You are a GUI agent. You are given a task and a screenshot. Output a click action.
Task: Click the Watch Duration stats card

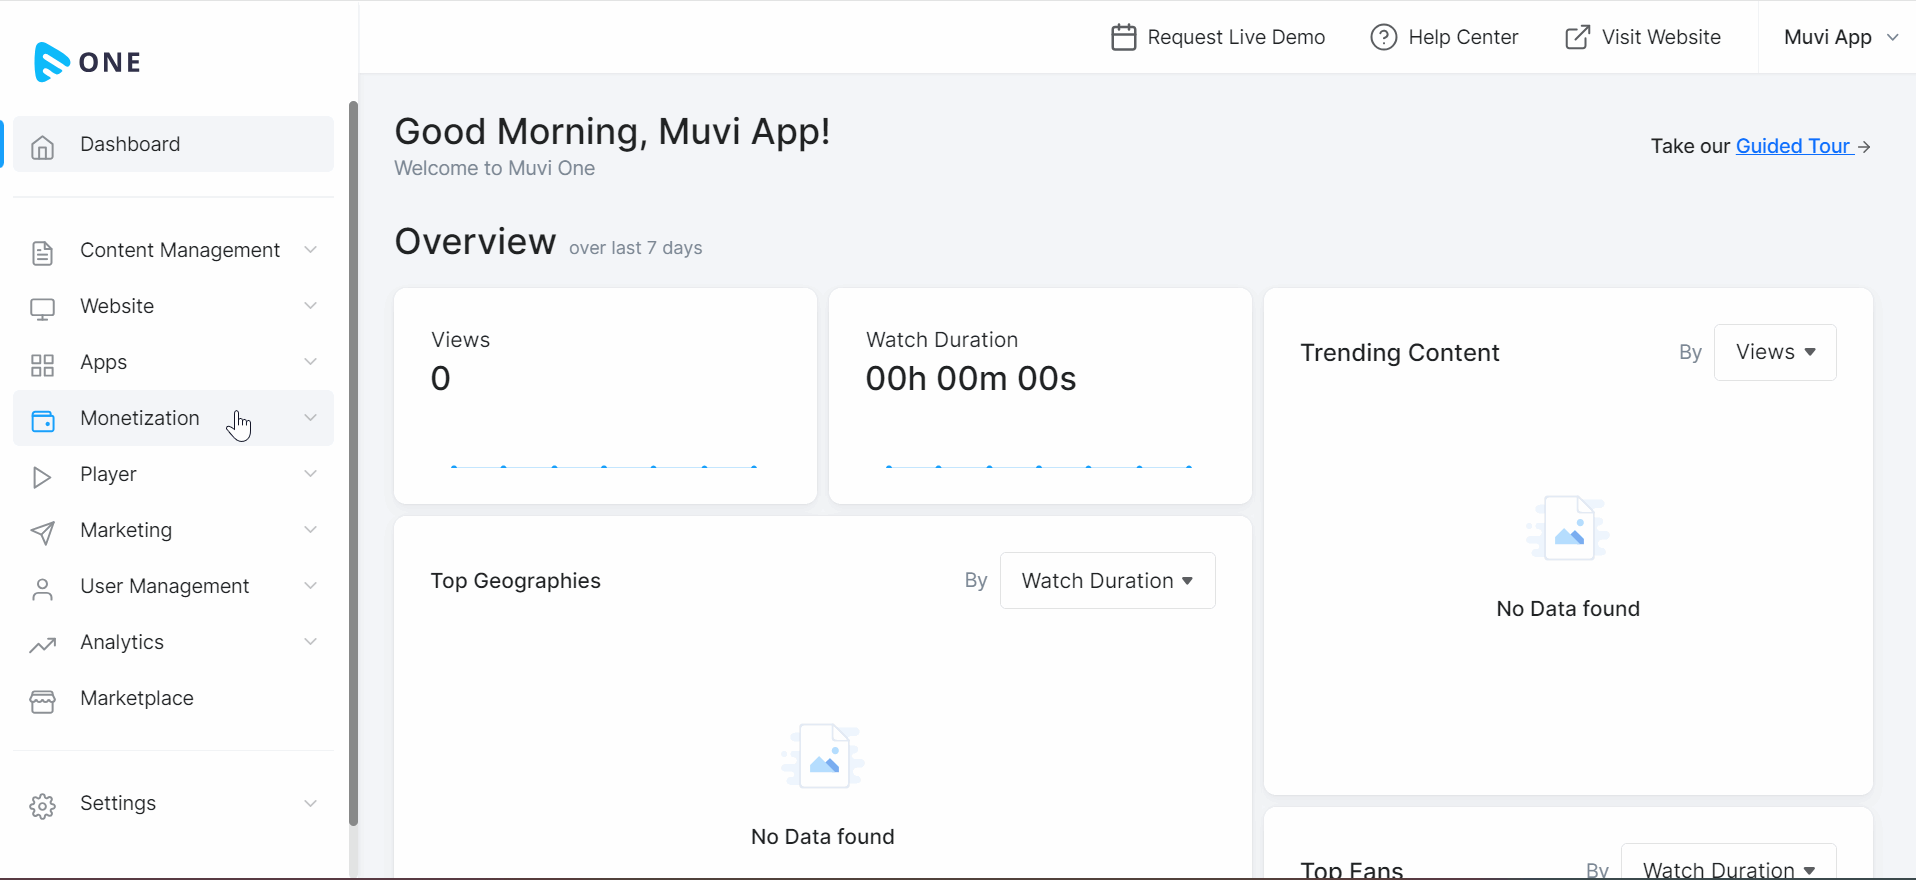(1040, 396)
